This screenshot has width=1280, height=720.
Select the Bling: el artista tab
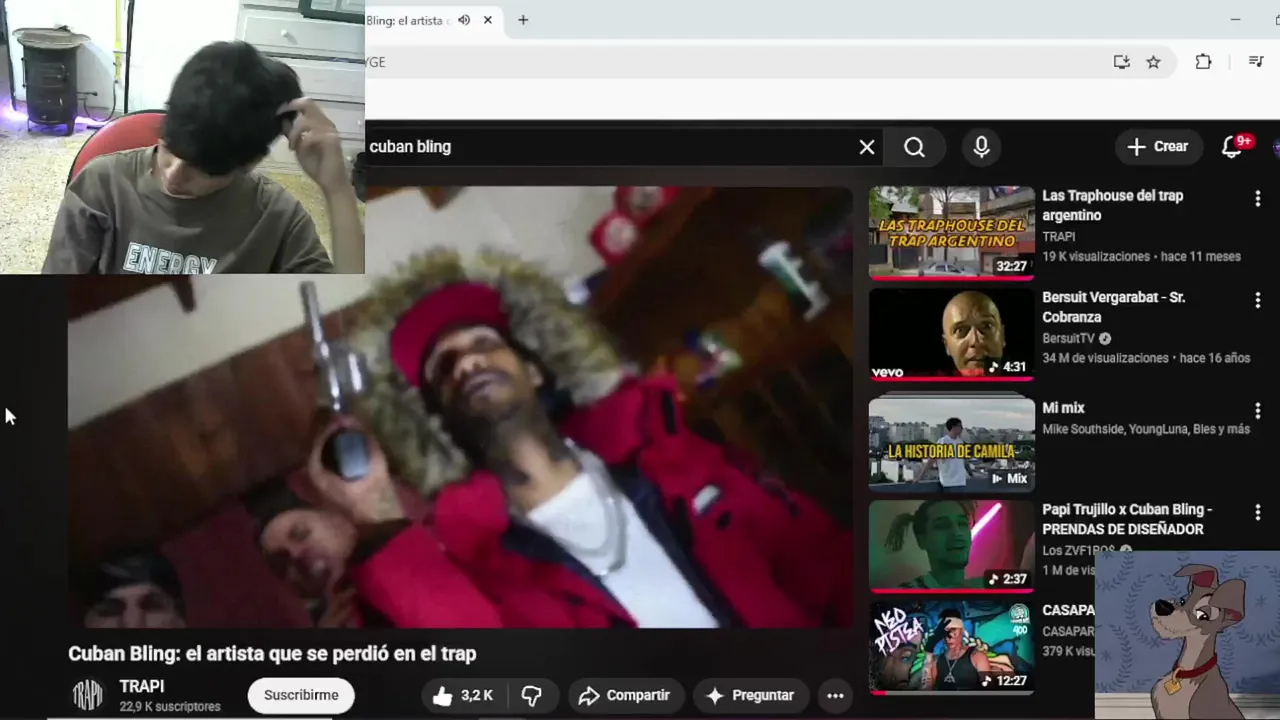point(407,20)
